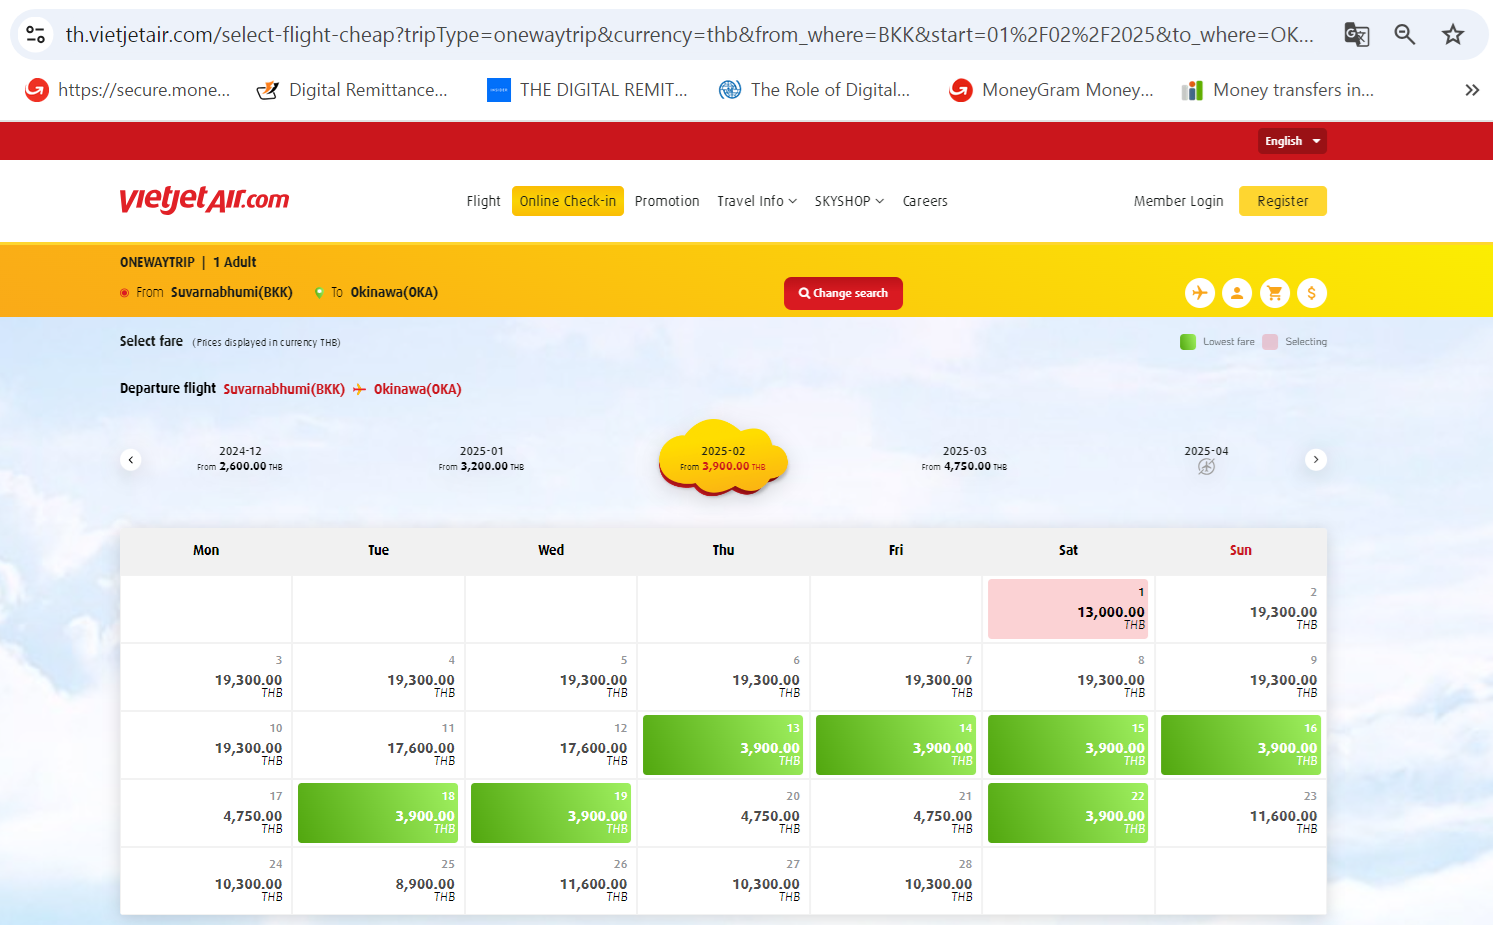Click the Online Check-in button
1493x925 pixels.
(568, 201)
